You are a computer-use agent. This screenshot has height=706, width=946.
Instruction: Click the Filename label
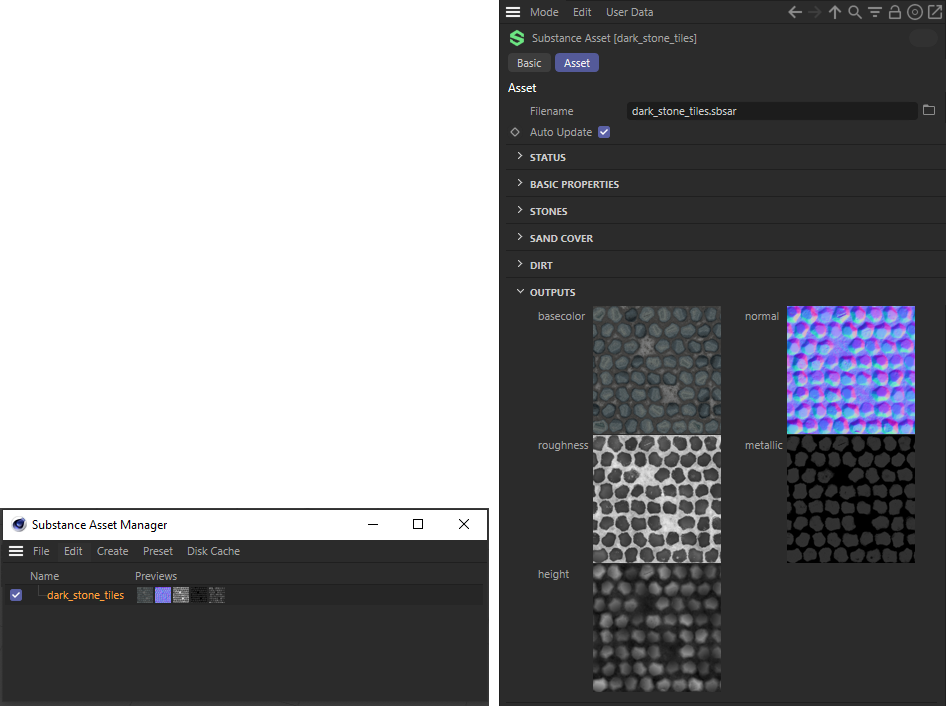point(551,111)
